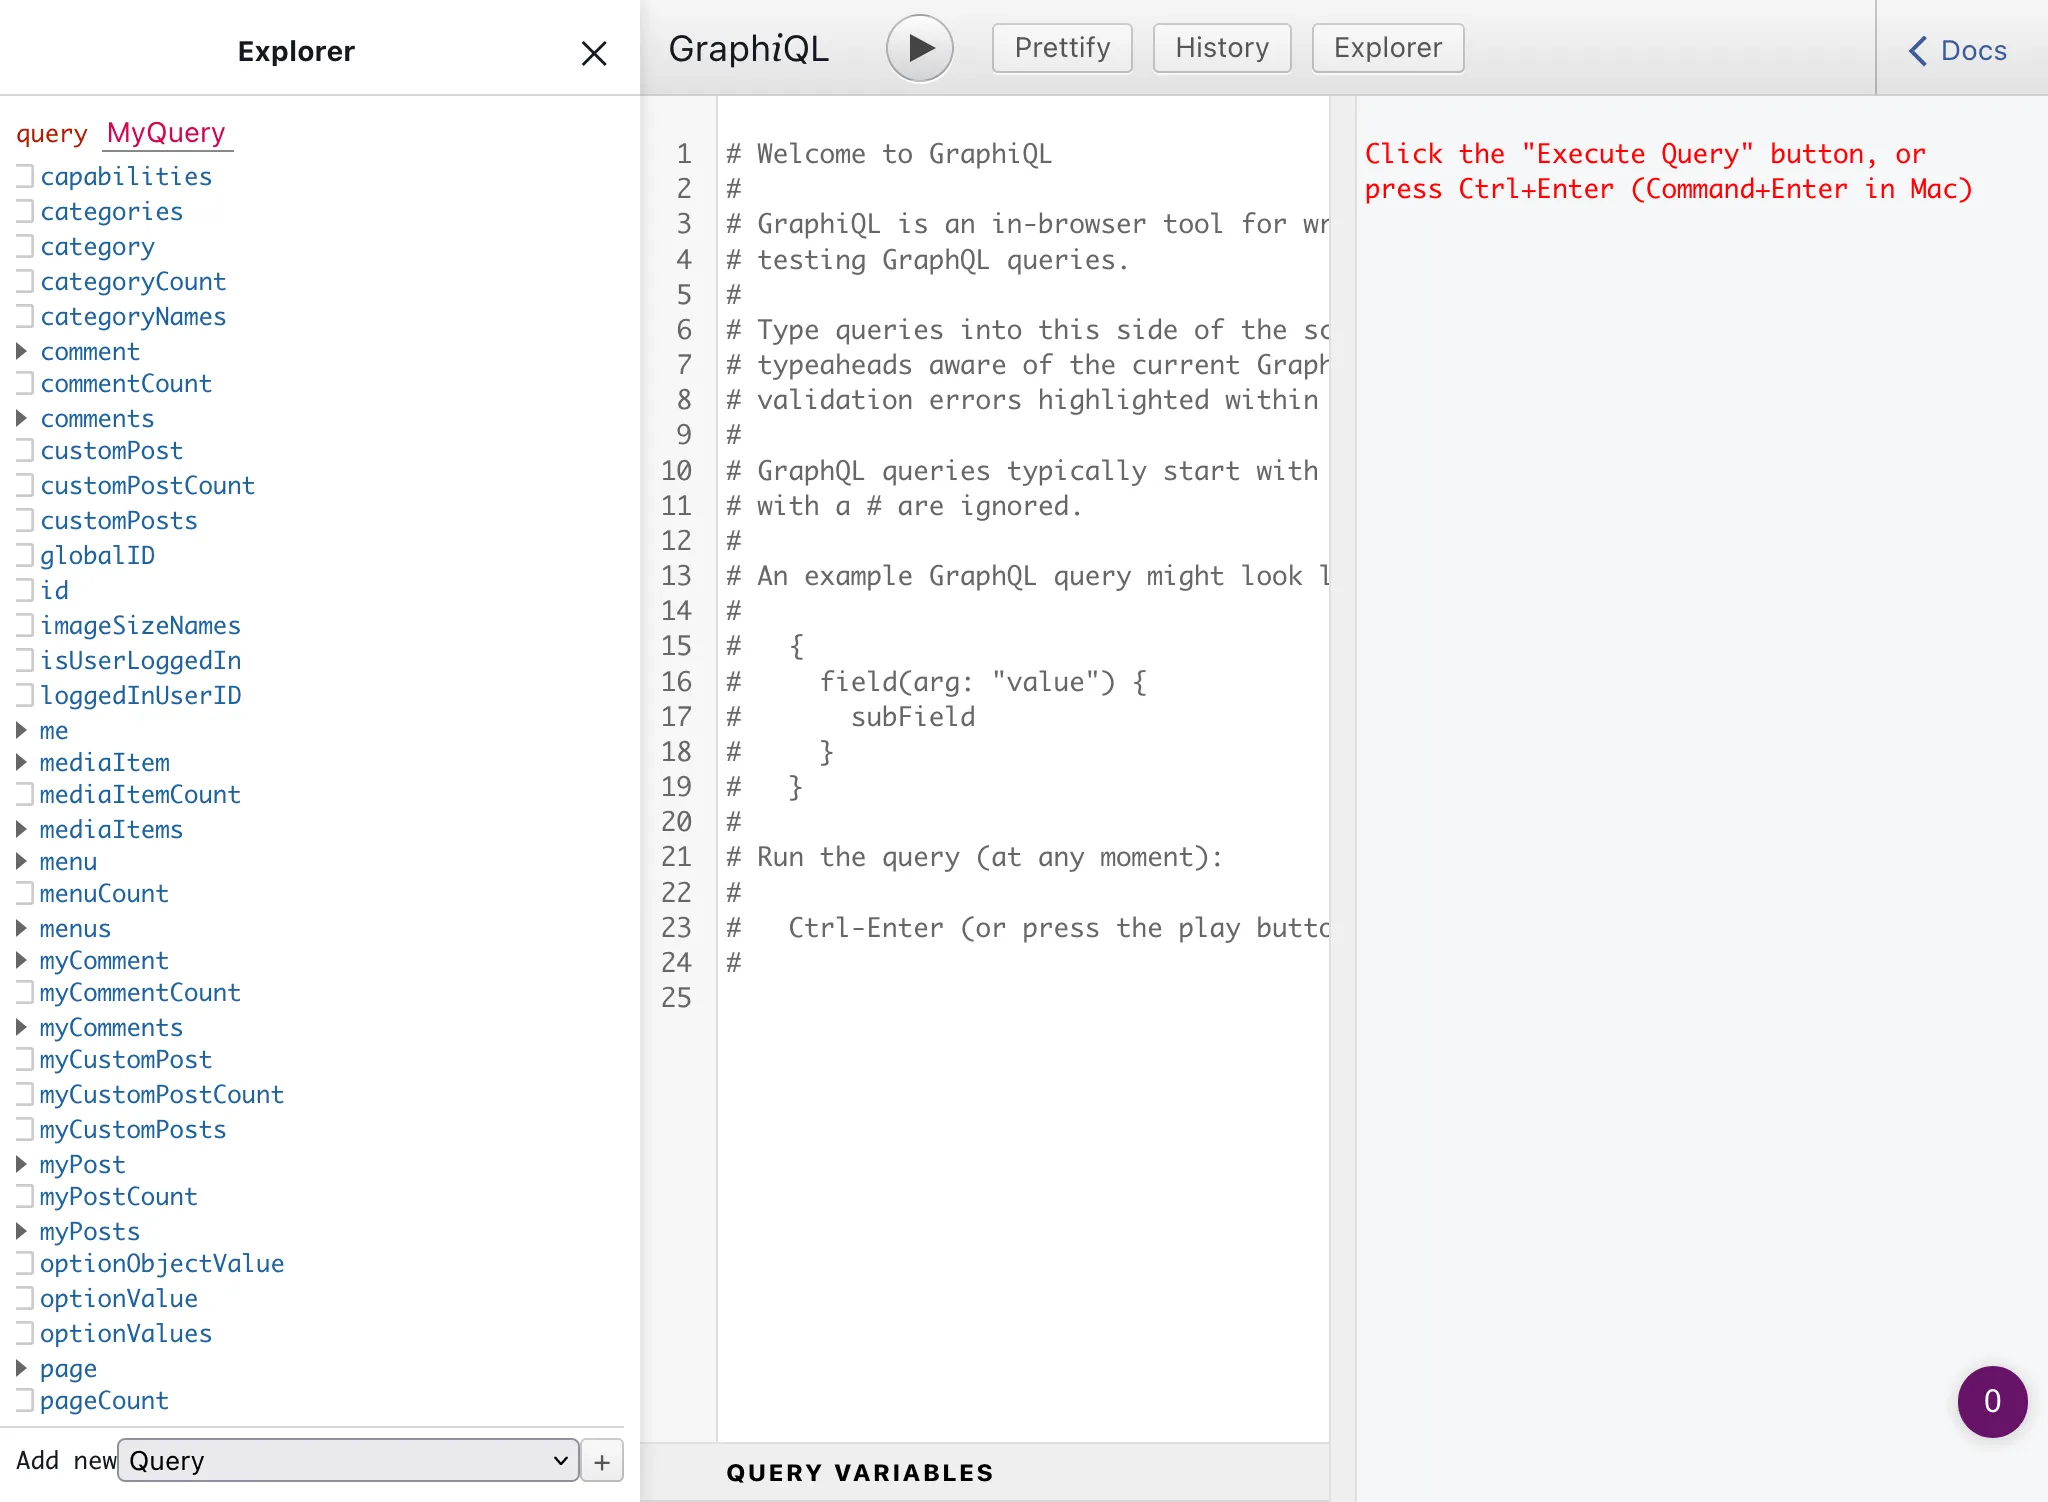This screenshot has width=2048, height=1502.
Task: Close the Explorer panel
Action: pyautogui.click(x=594, y=53)
